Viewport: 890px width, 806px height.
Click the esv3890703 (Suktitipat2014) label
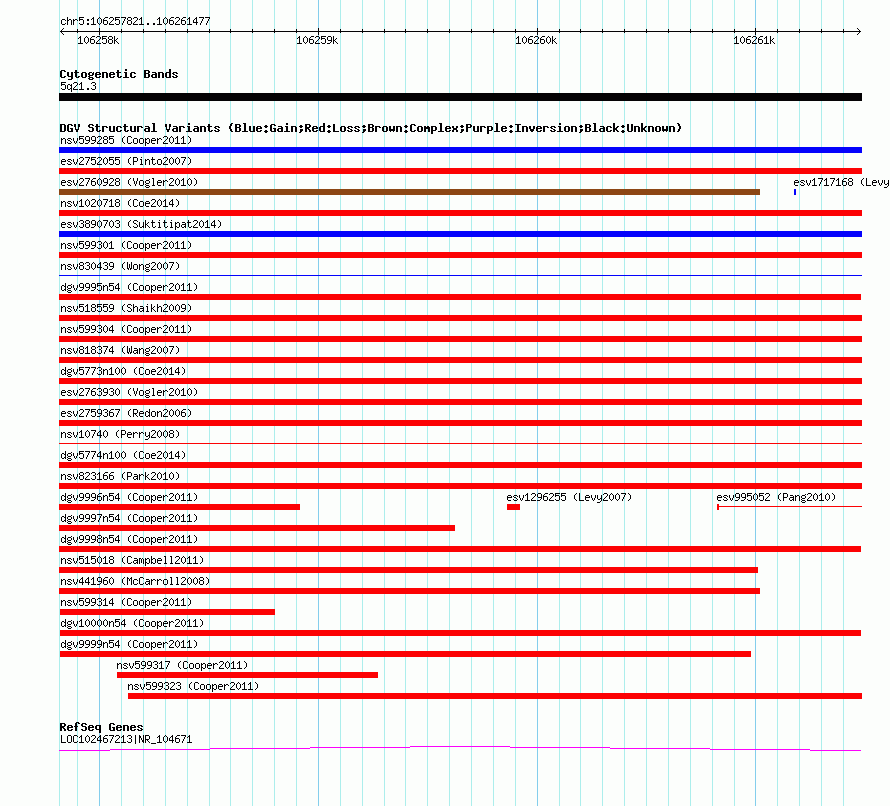pyautogui.click(x=141, y=224)
